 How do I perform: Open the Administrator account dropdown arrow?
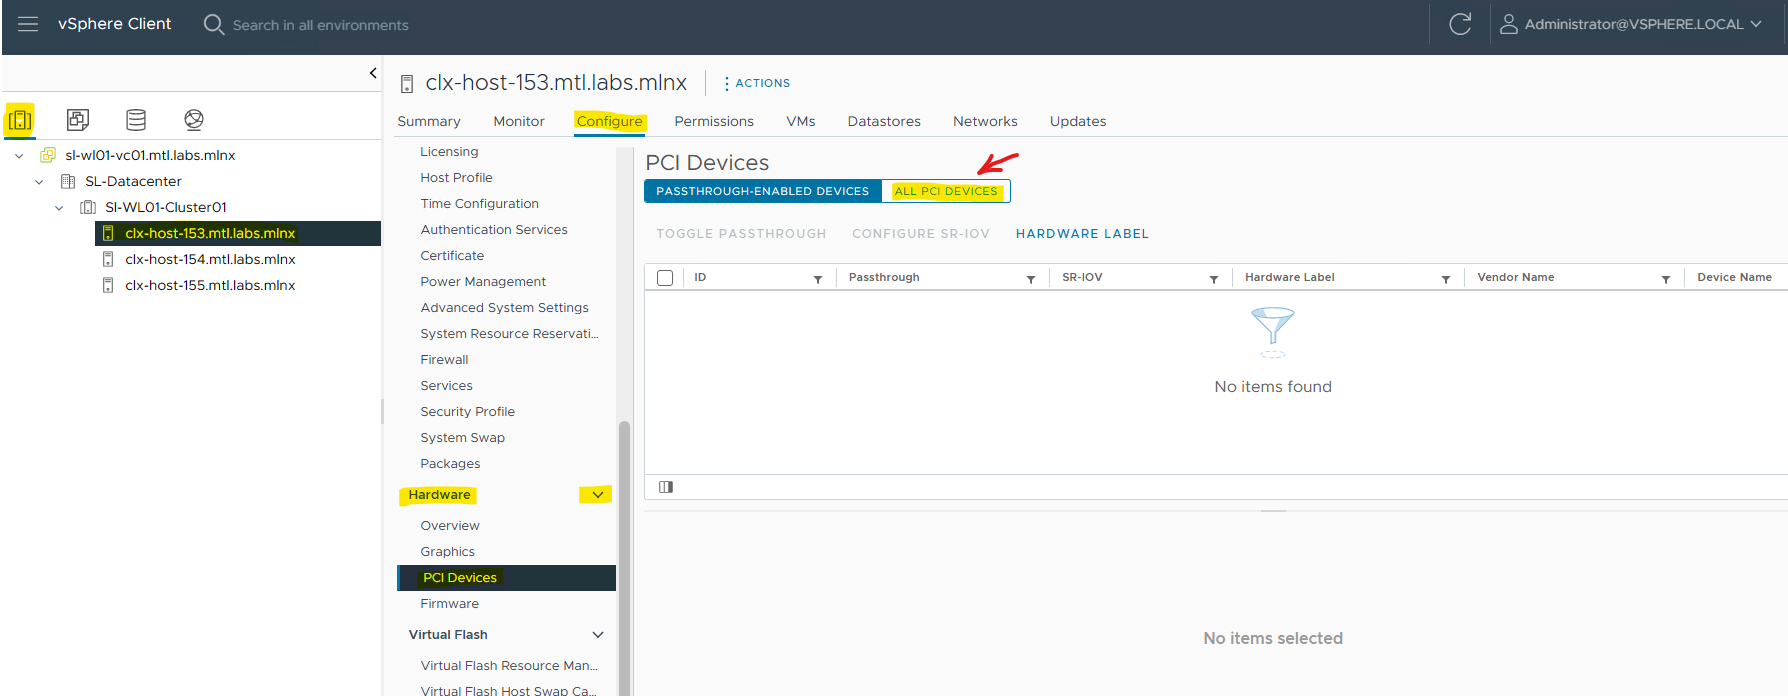tap(1756, 24)
